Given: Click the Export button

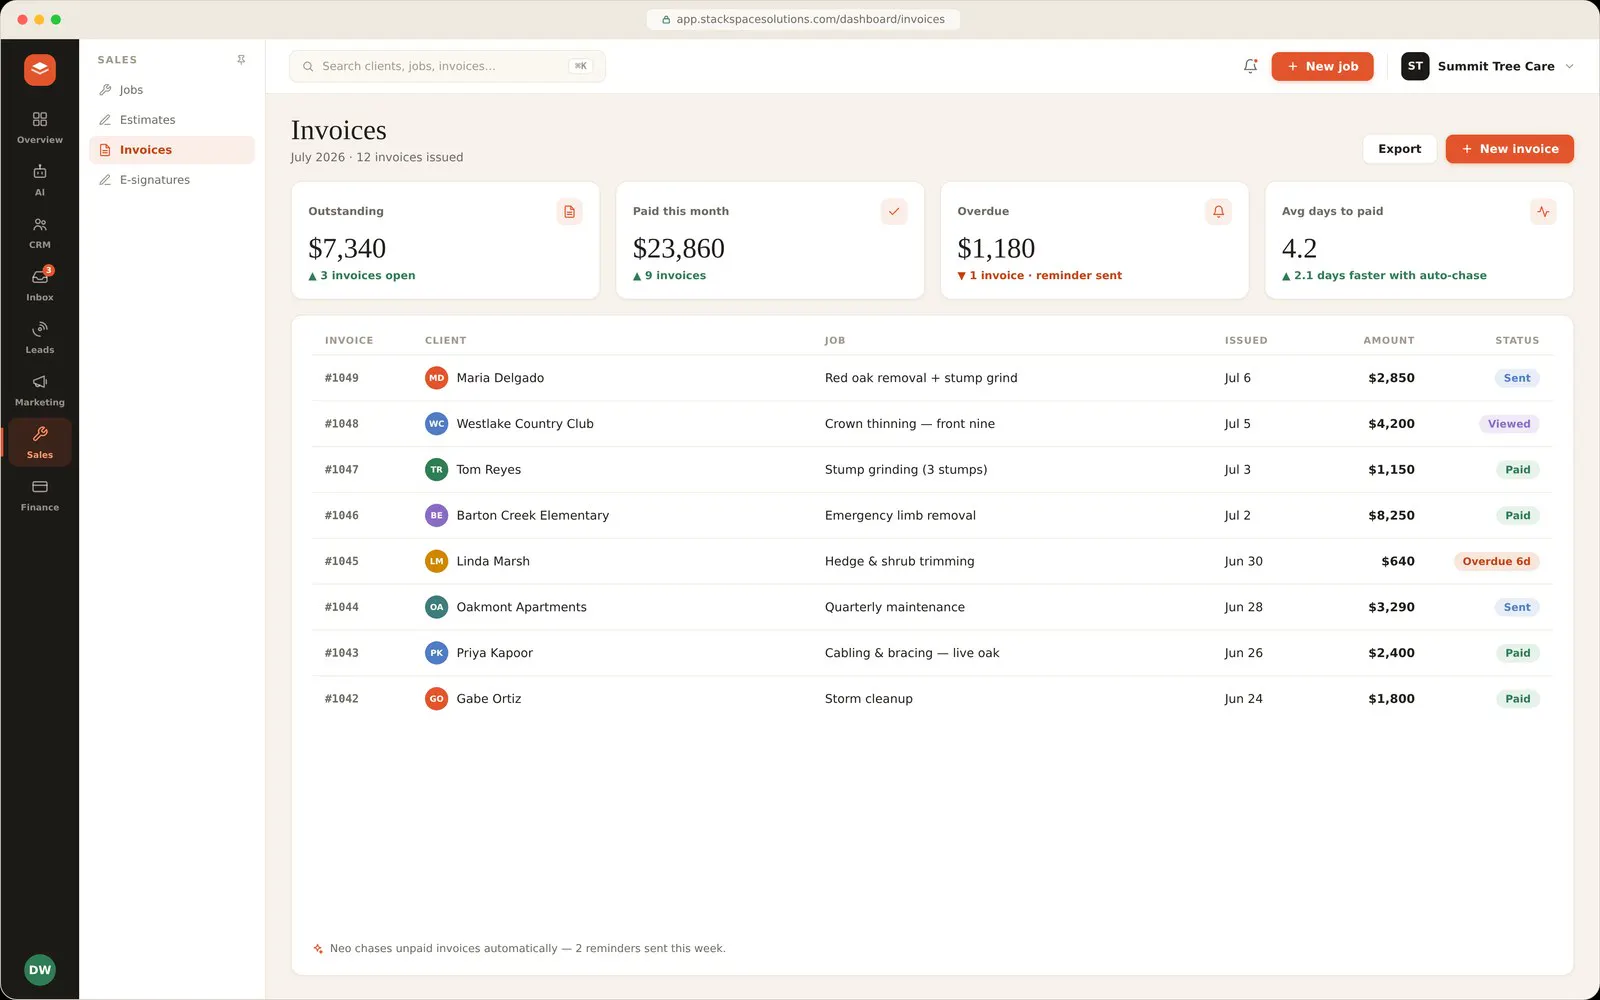Looking at the screenshot, I should 1399,149.
